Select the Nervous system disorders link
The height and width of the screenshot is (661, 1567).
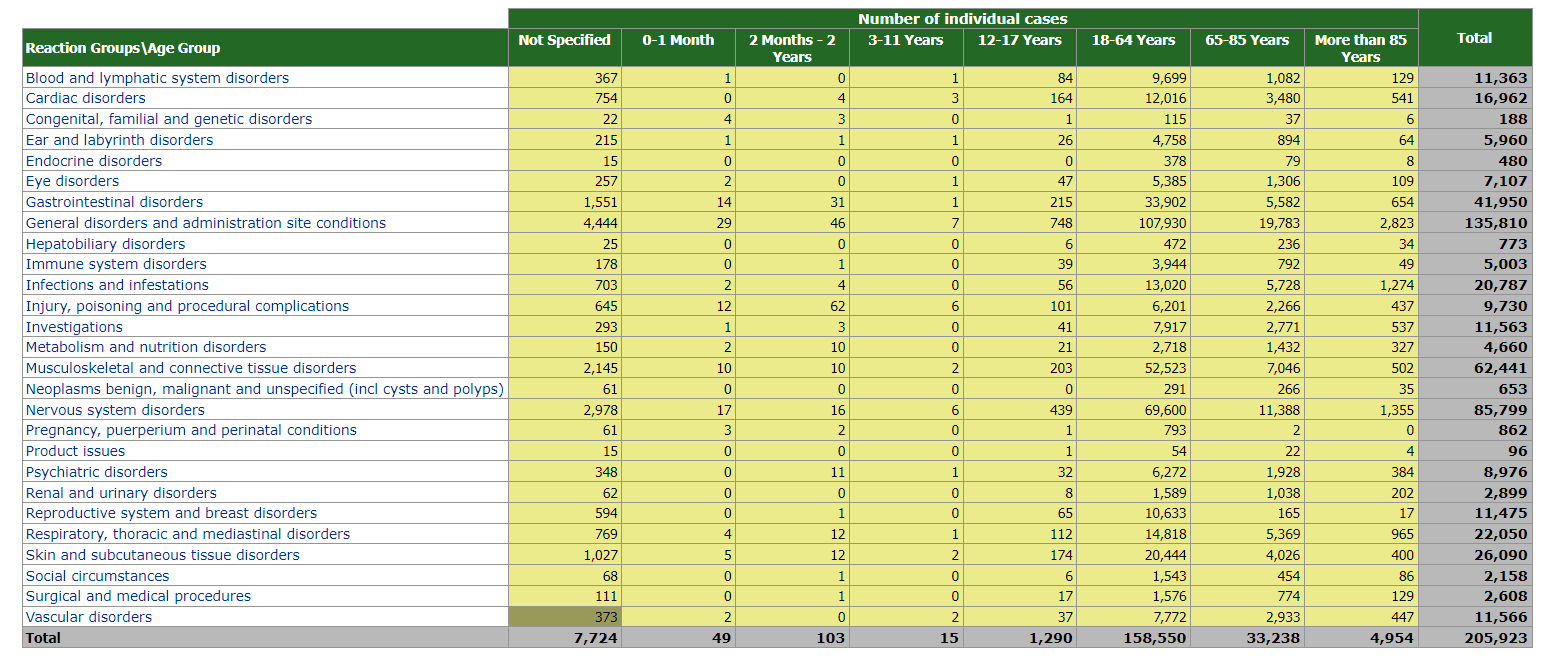115,410
